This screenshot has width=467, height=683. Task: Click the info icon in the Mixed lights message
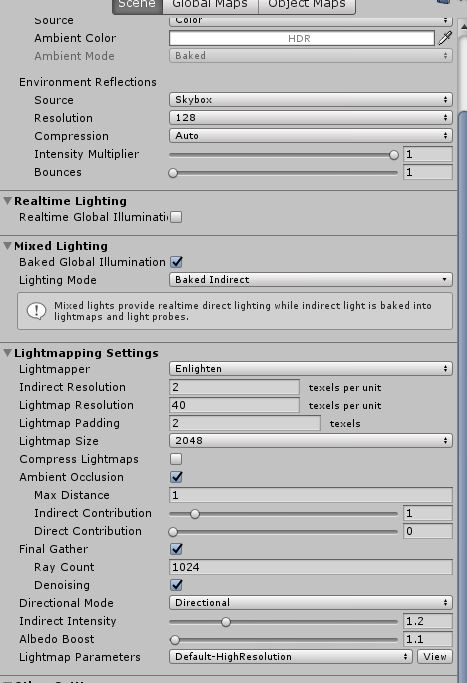pyautogui.click(x=36, y=311)
